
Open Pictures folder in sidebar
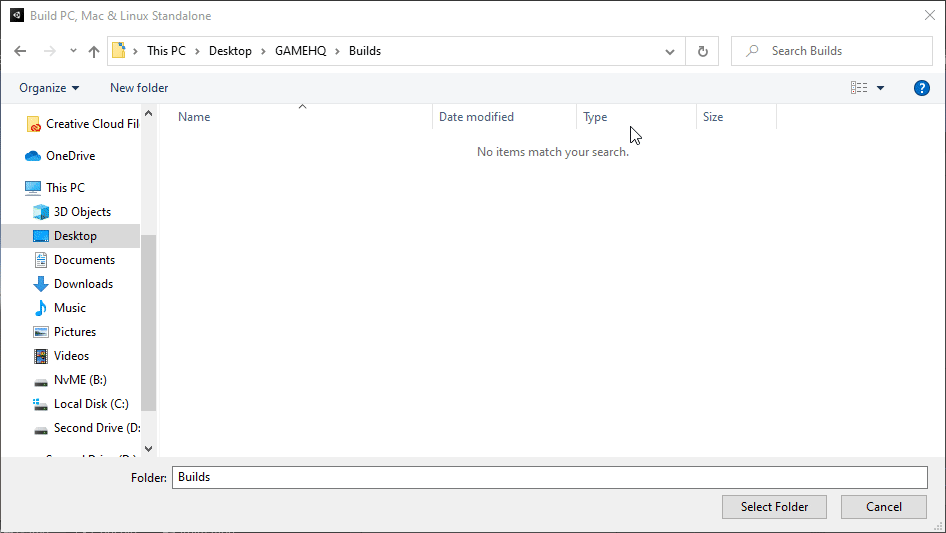pyautogui.click(x=75, y=332)
